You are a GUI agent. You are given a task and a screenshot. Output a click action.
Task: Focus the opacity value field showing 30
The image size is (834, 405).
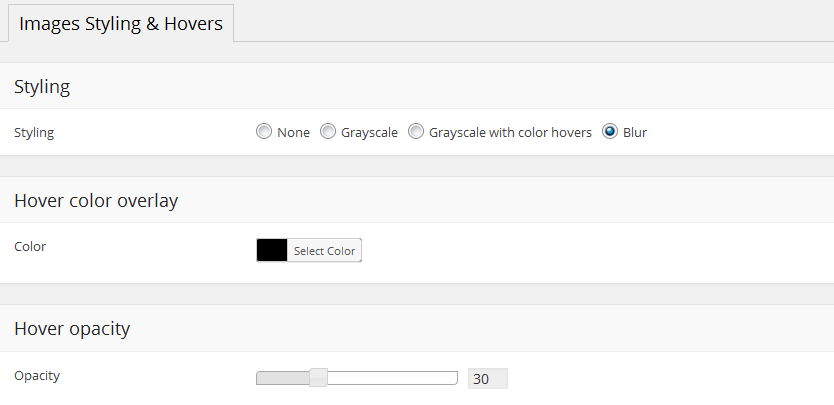[487, 379]
